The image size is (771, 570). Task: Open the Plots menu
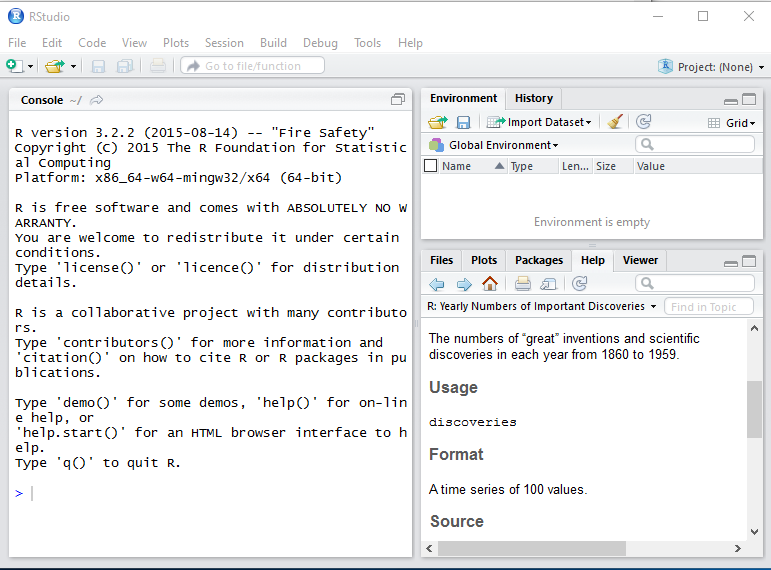pos(176,43)
